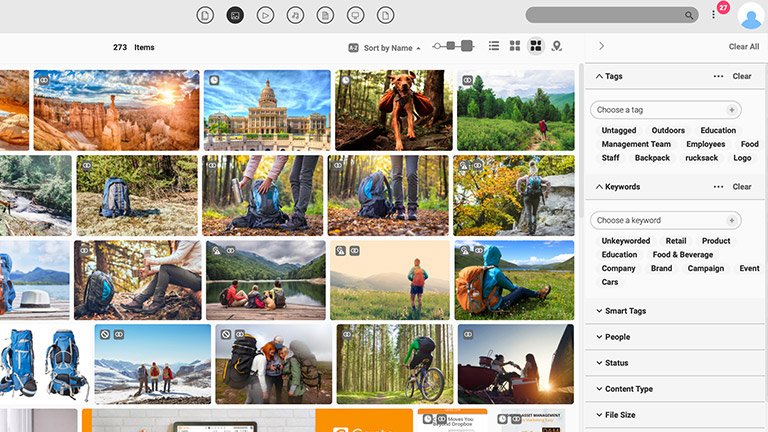The width and height of the screenshot is (768, 432).
Task: Select the video filter icon
Action: pyautogui.click(x=265, y=16)
